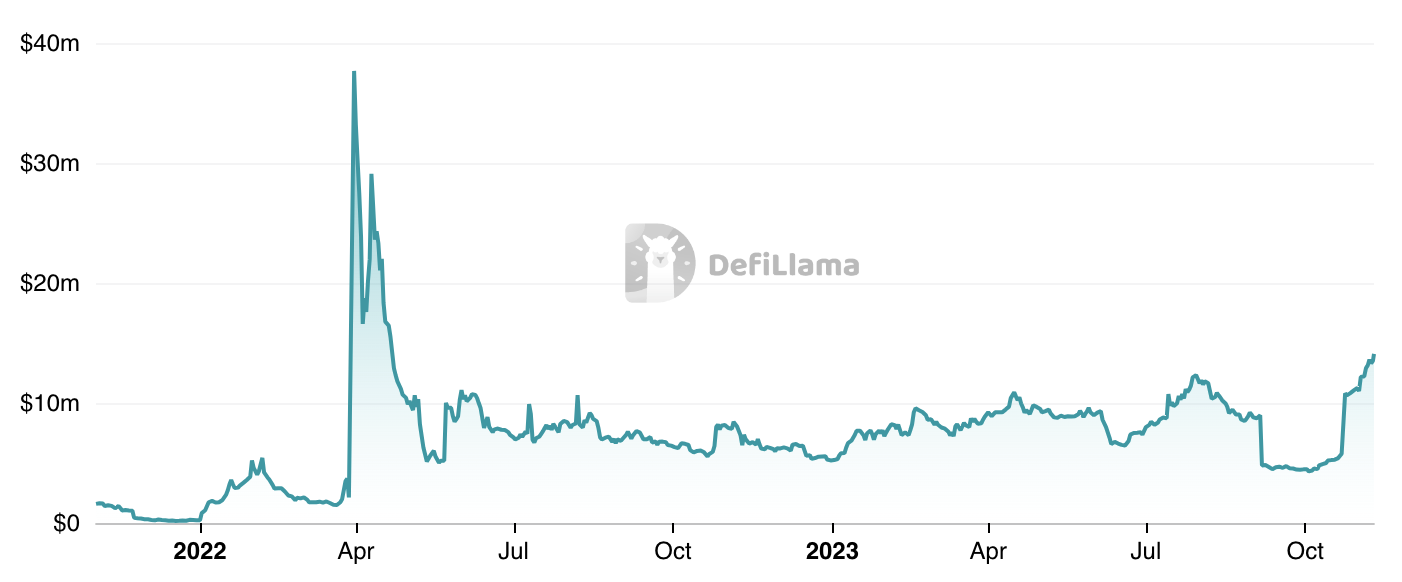Select the Jul label after 2023
Screen dimensions: 1402x582
(x=1146, y=551)
